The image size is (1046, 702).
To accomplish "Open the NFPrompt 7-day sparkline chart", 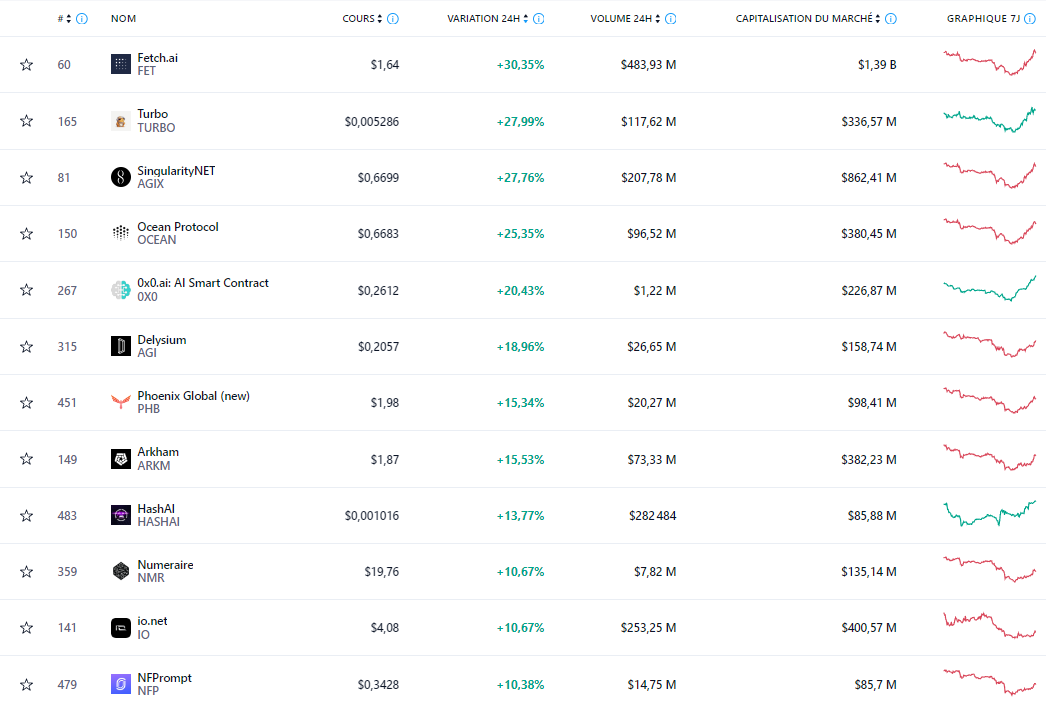I will (x=989, y=684).
